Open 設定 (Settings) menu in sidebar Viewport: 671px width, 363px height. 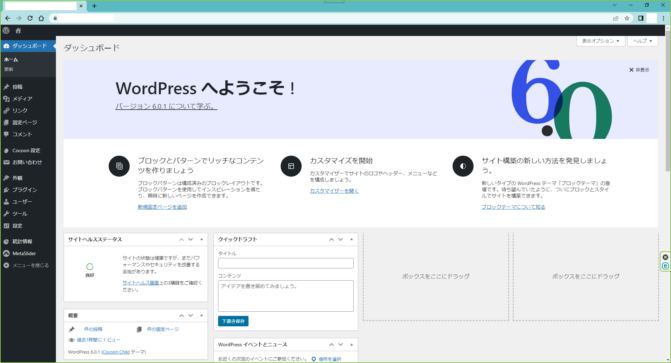28,226
